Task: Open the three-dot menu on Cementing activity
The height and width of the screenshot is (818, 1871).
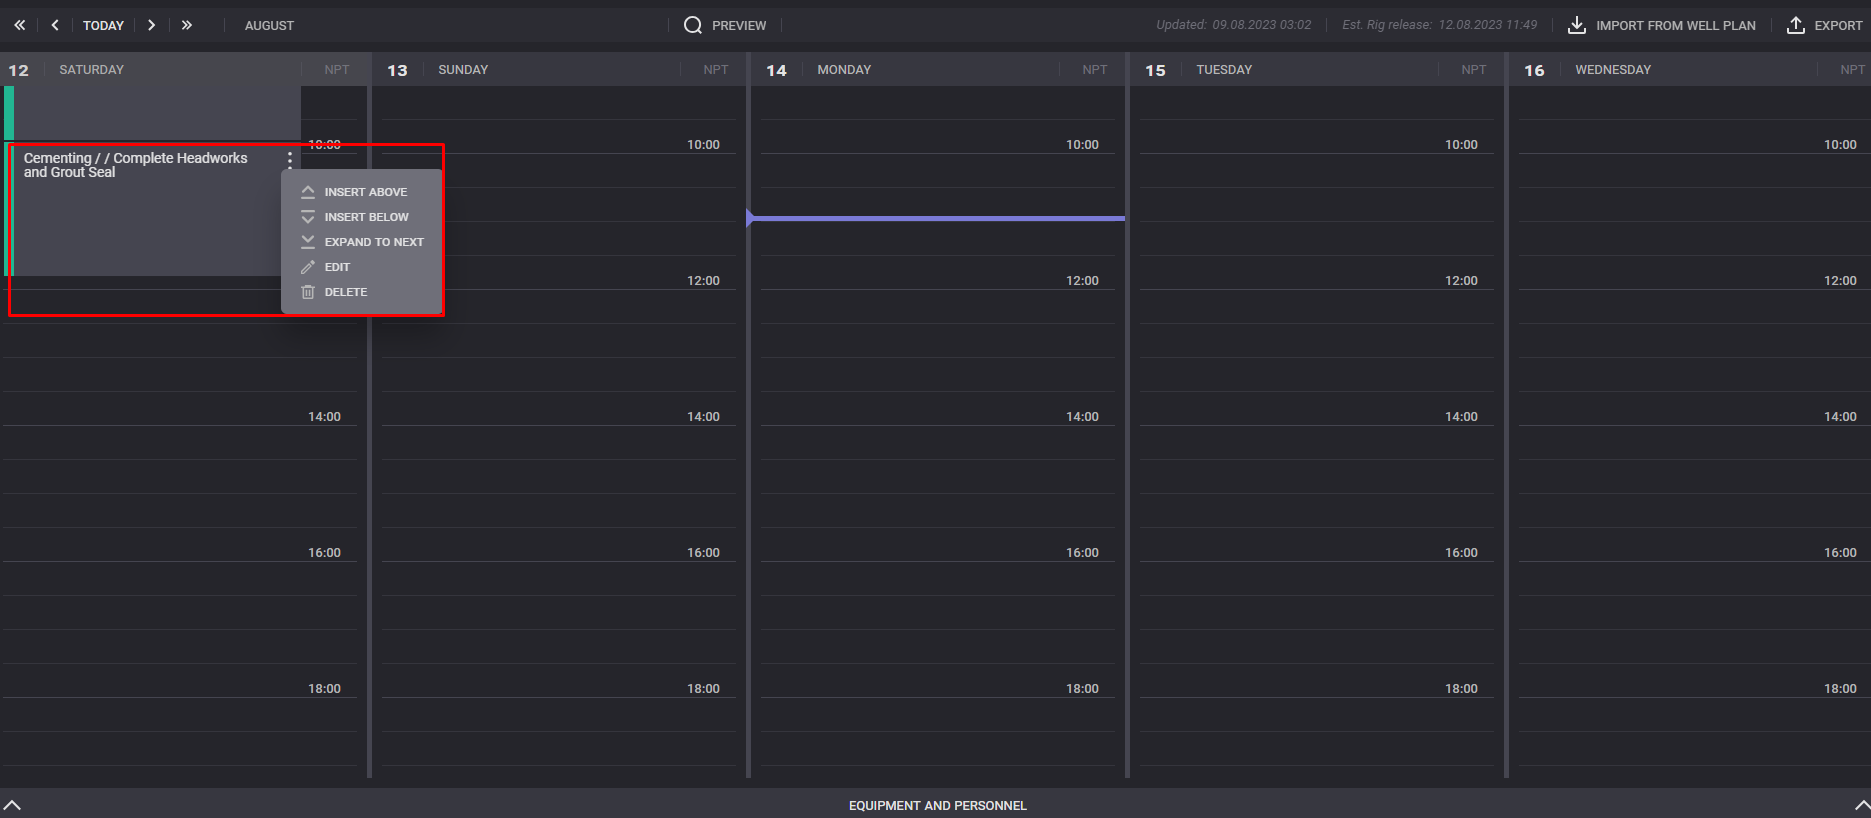Action: tap(290, 159)
